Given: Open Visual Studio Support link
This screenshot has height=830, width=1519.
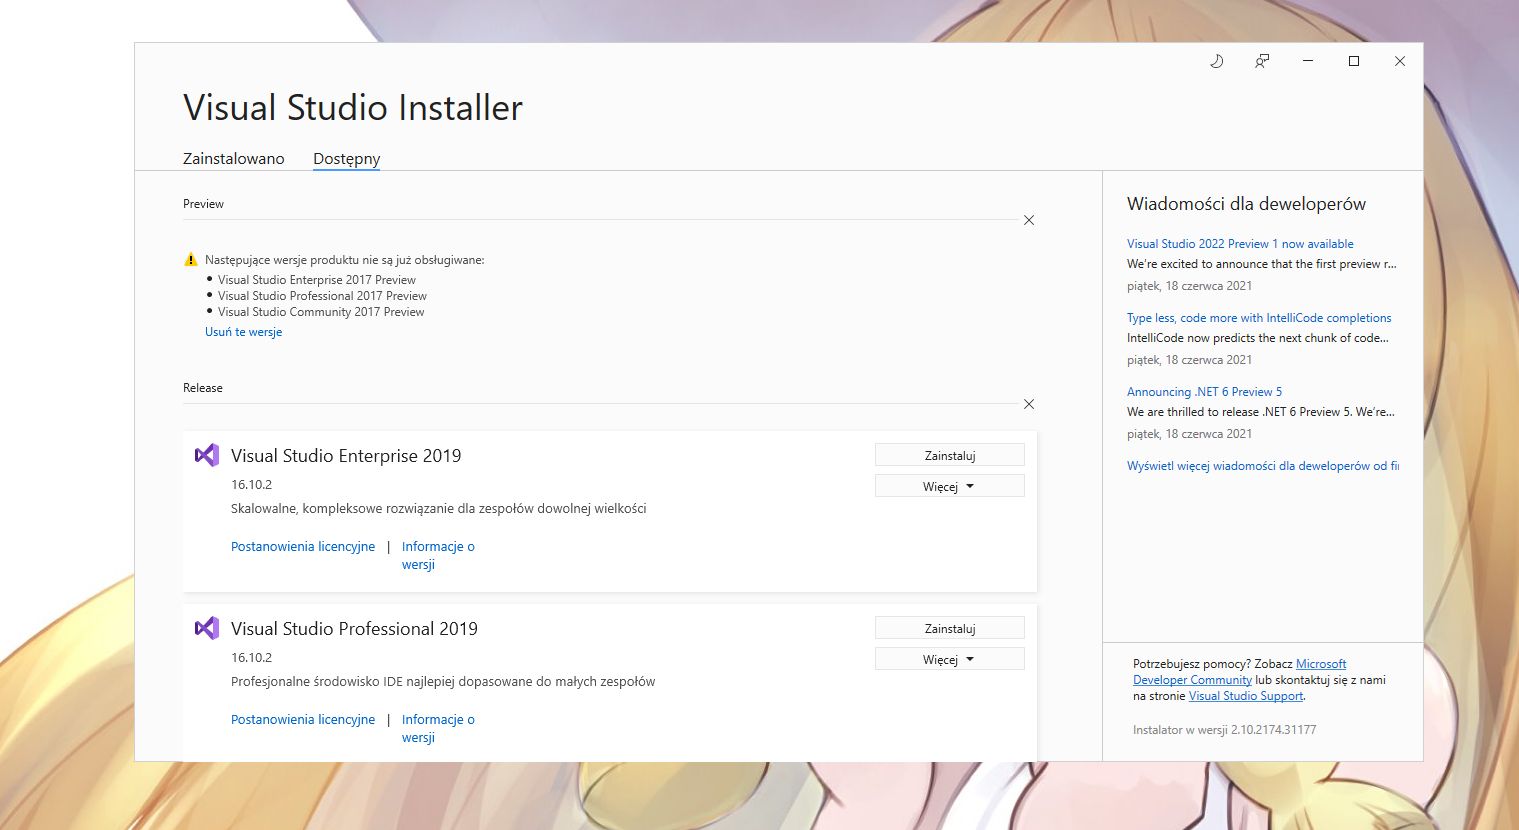Looking at the screenshot, I should 1246,696.
